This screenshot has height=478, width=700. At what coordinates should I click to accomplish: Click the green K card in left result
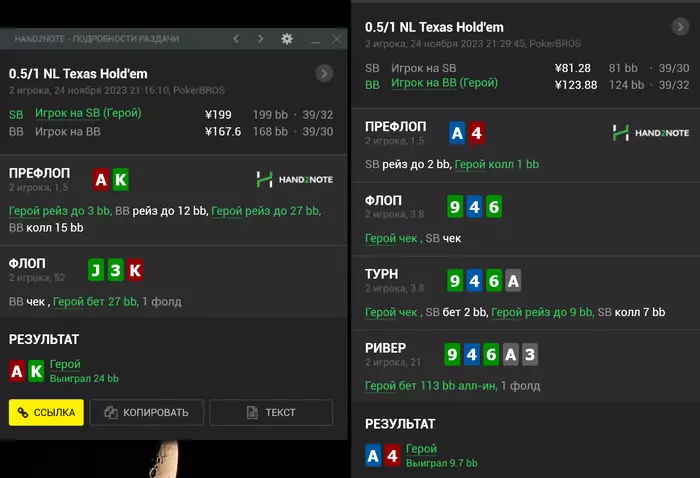click(36, 371)
